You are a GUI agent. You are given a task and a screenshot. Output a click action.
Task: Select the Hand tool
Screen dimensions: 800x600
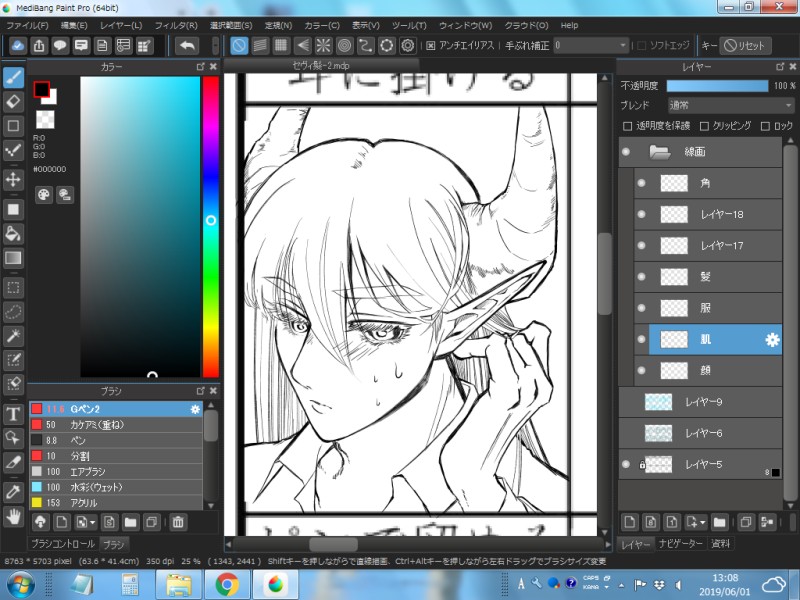click(14, 517)
